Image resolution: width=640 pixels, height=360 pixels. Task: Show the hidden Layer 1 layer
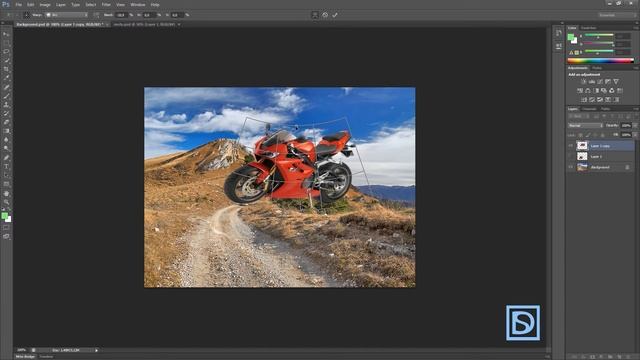[571, 156]
